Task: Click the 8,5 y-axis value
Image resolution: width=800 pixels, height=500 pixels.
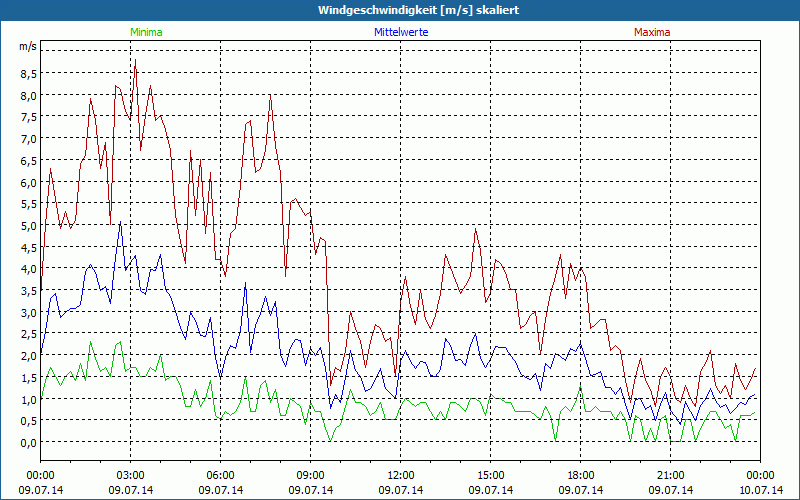Action: pyautogui.click(x=29, y=74)
